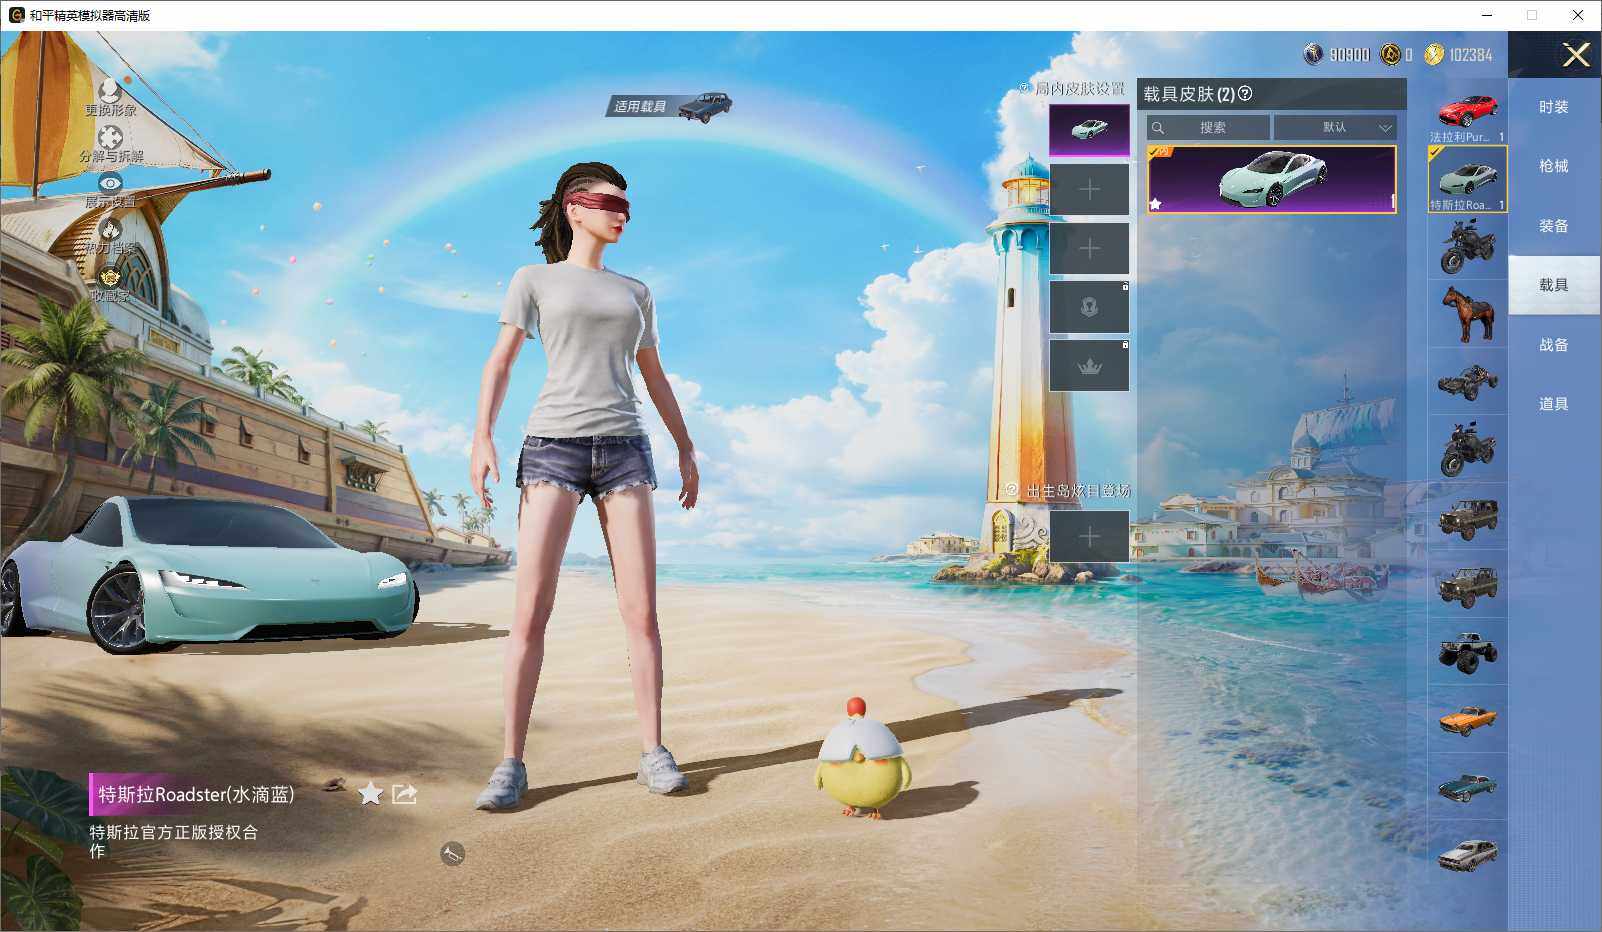Open help for 出生岛炫目登场
This screenshot has height=932, width=1602.
(x=1011, y=490)
